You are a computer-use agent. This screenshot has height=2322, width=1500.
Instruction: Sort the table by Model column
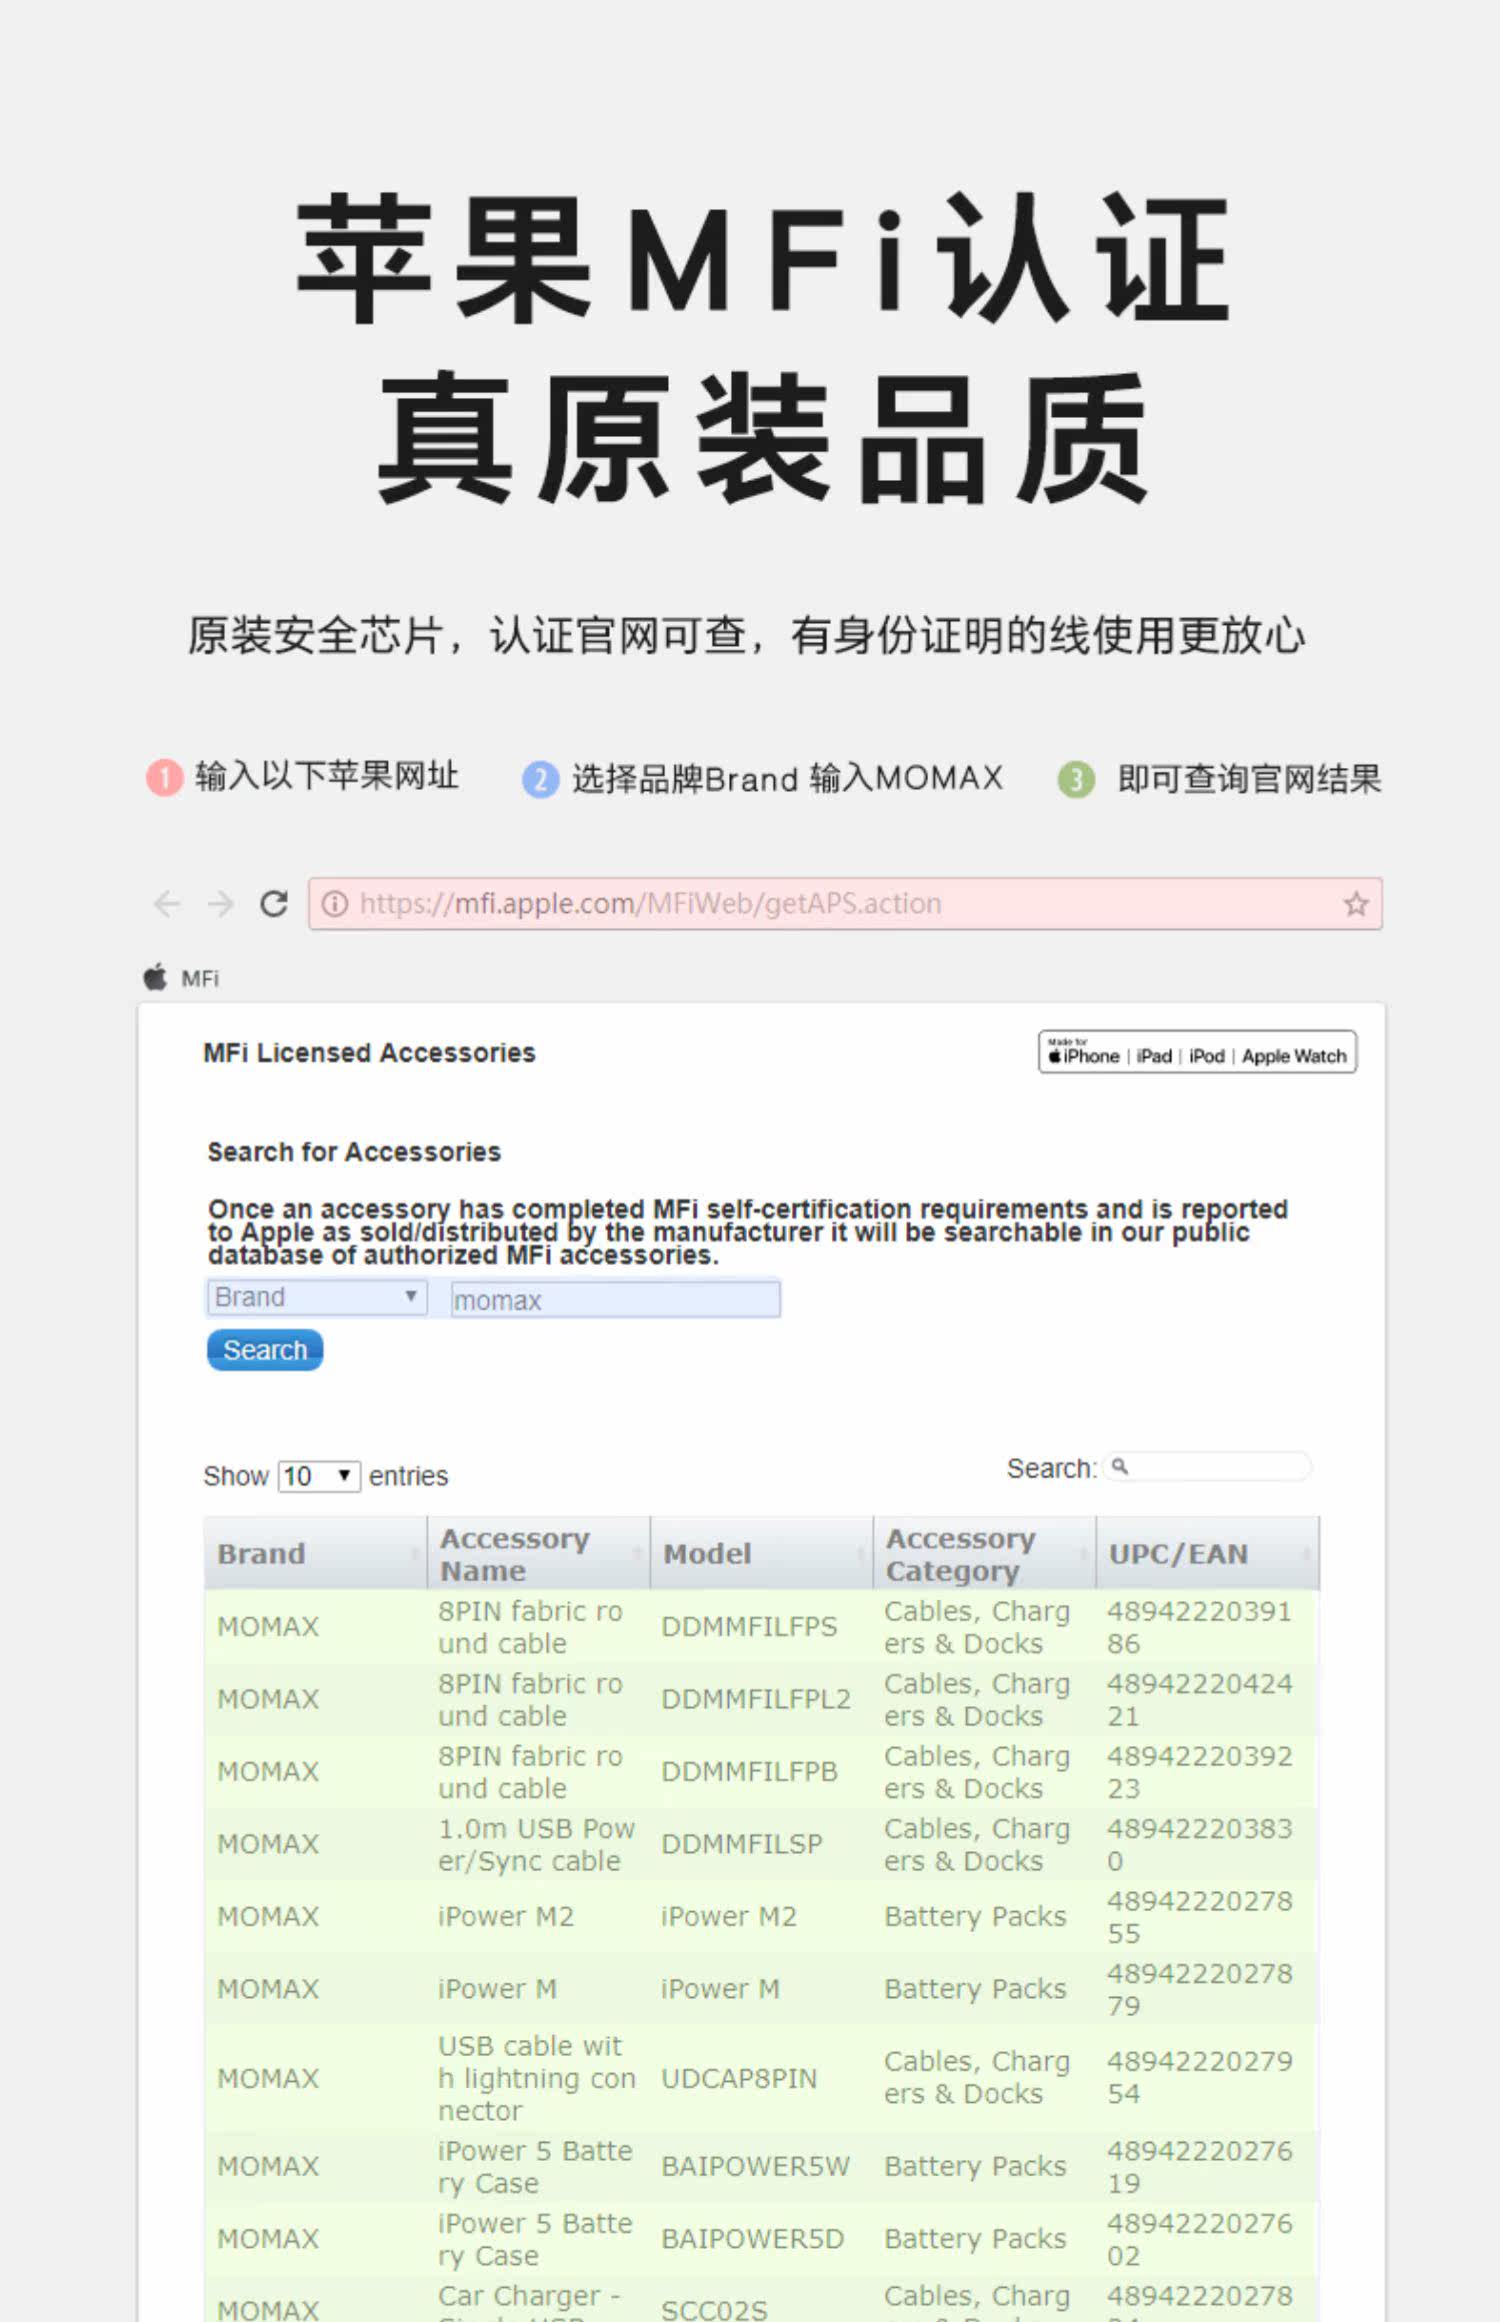(762, 1553)
